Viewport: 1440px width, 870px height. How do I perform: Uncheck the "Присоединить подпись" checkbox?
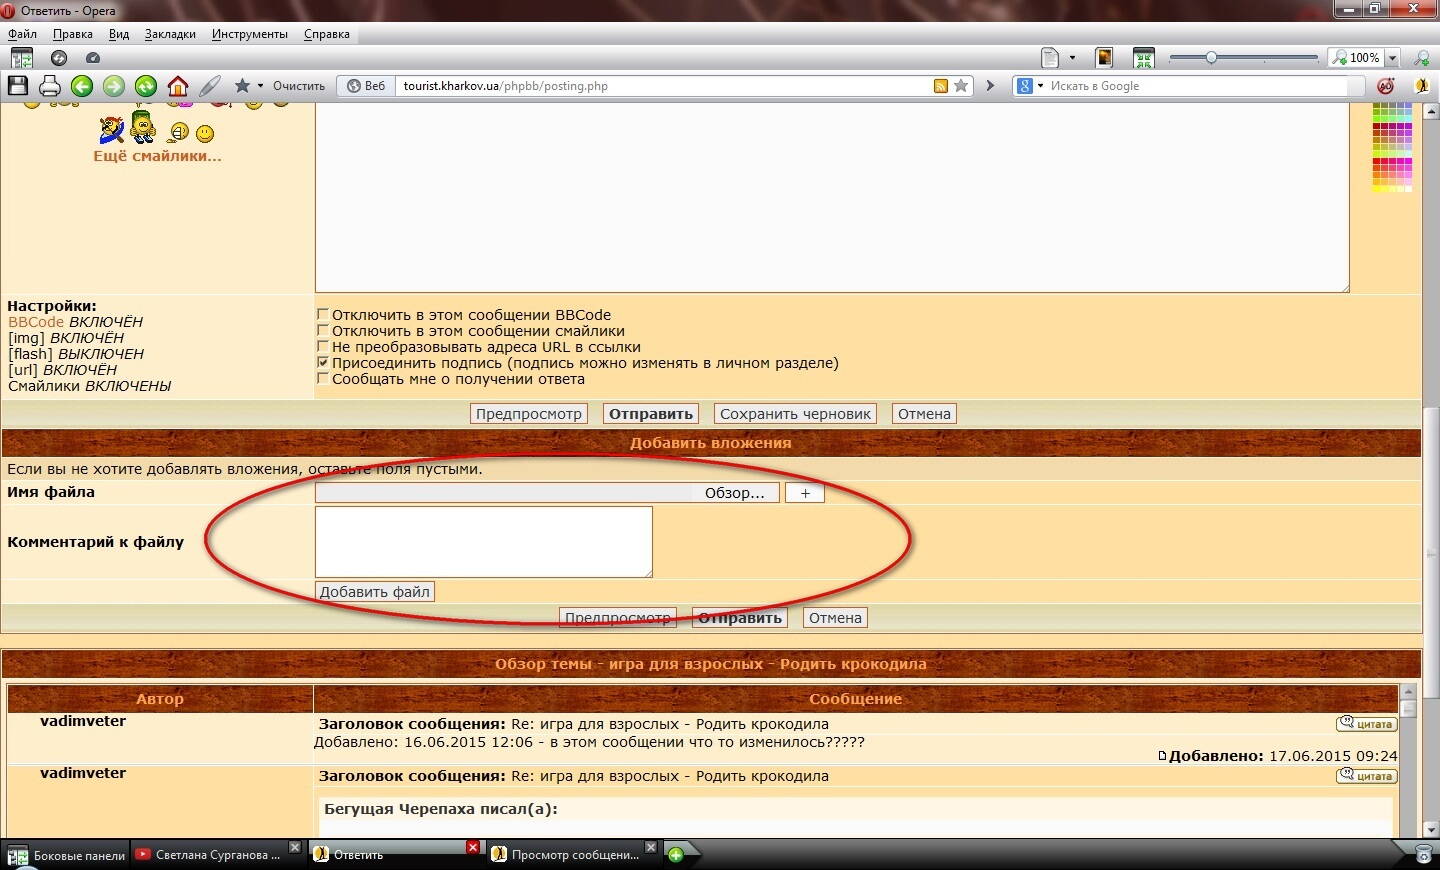pyautogui.click(x=323, y=362)
